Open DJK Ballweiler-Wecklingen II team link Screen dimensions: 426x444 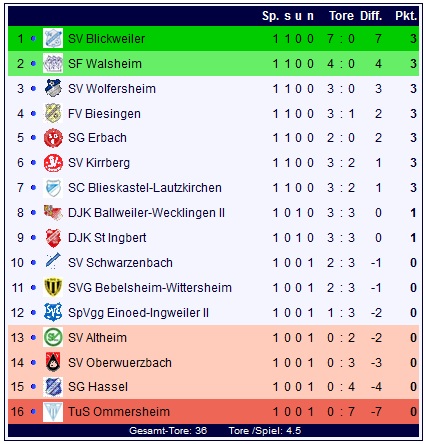click(x=146, y=213)
